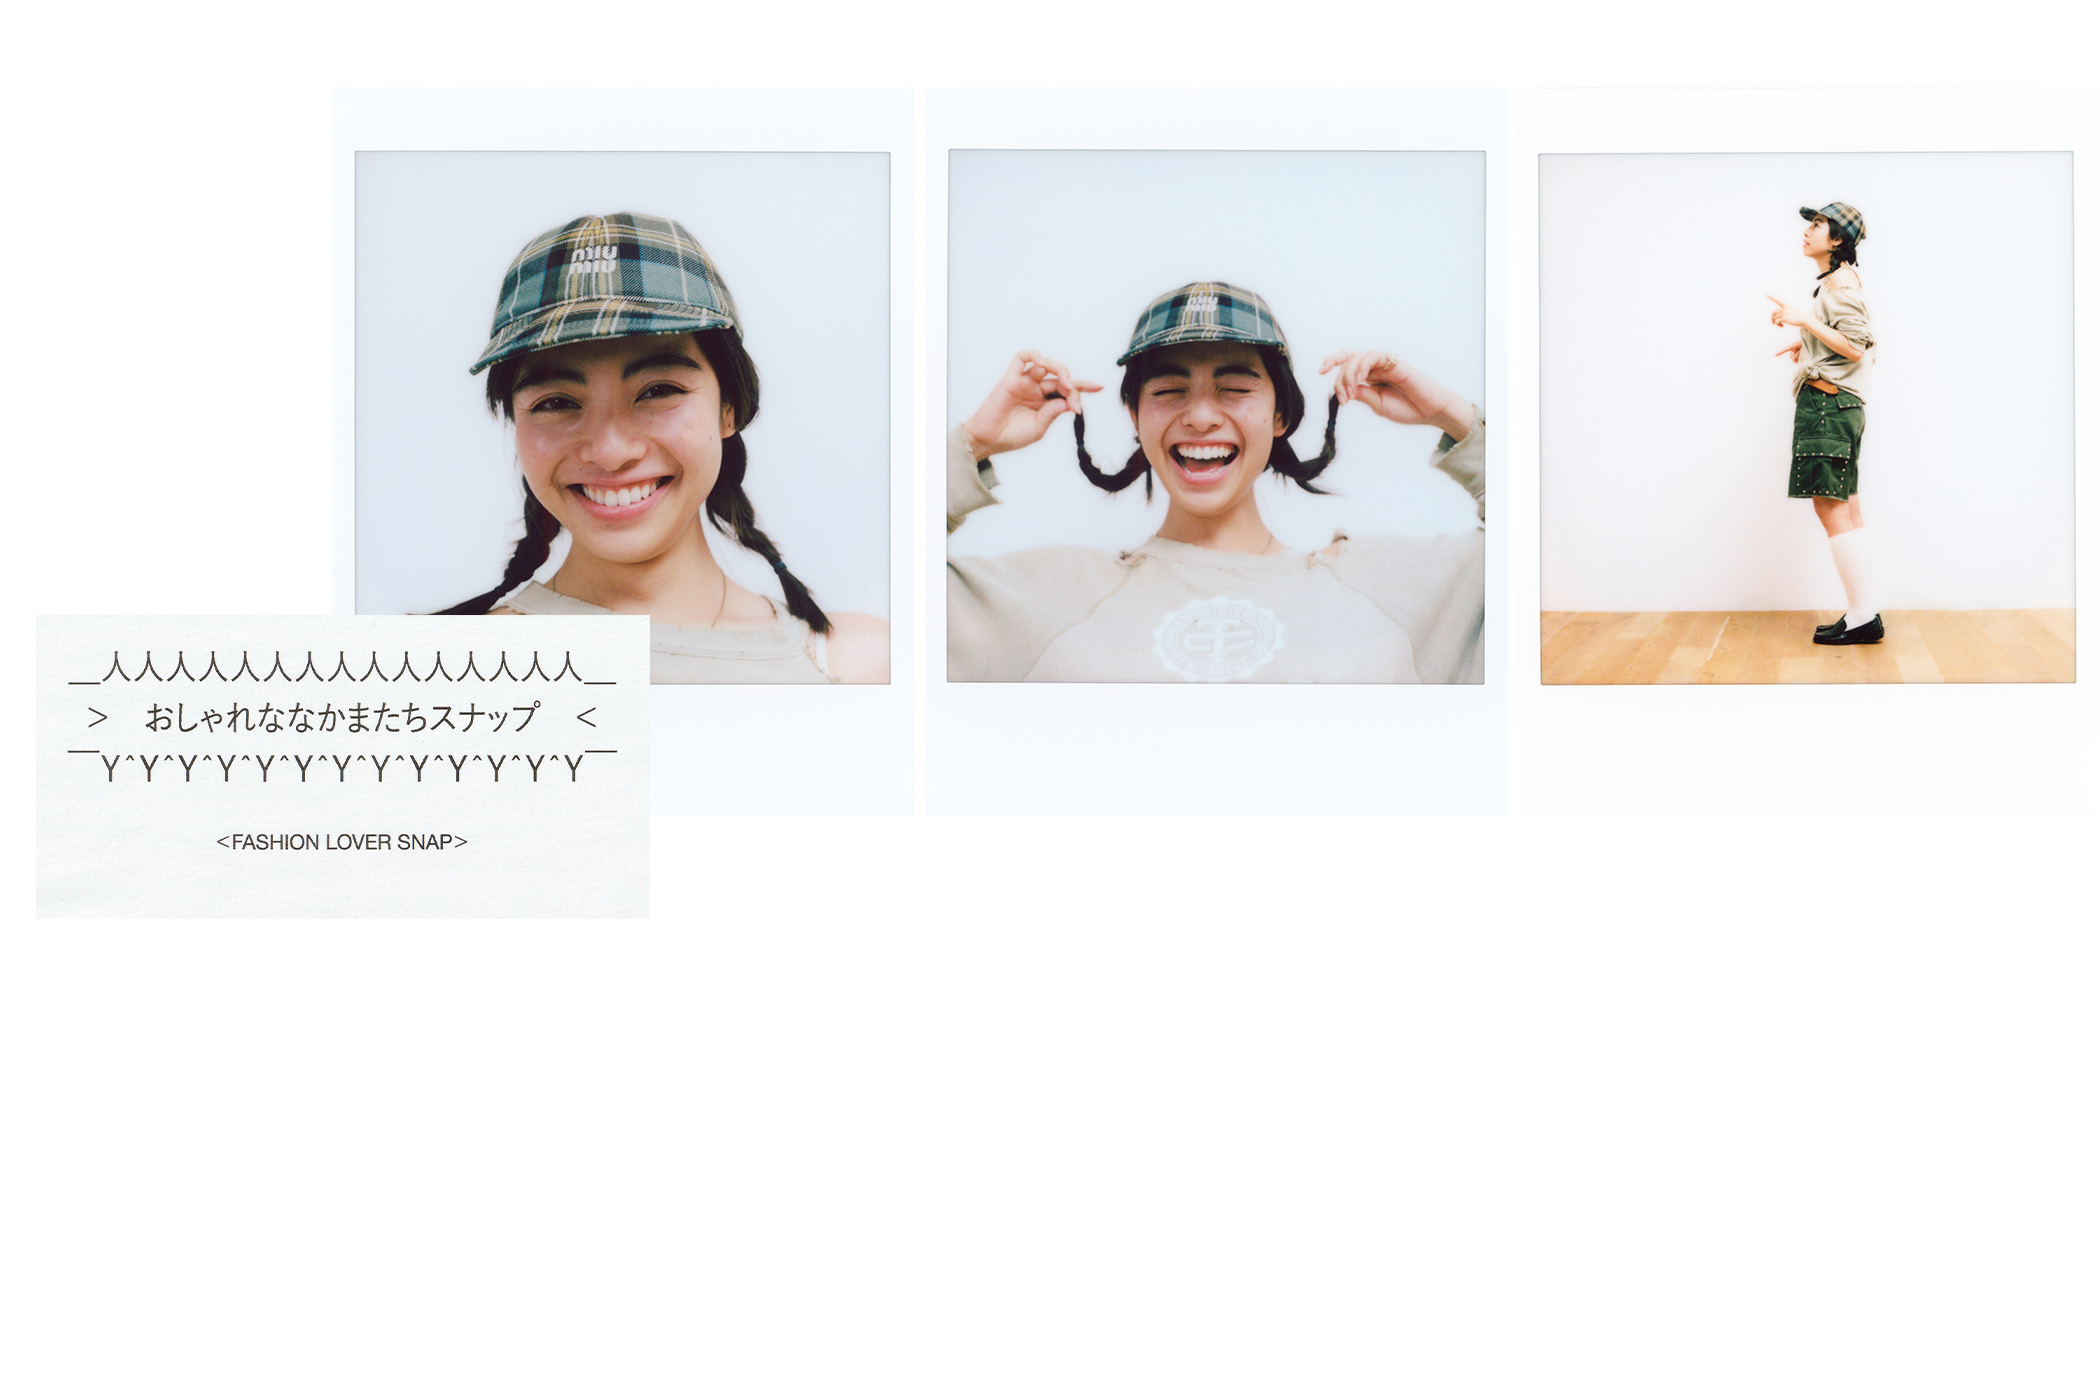The image size is (2100, 1387).
Task: Click the logo on the cap in close-up photo
Action: pos(594,260)
